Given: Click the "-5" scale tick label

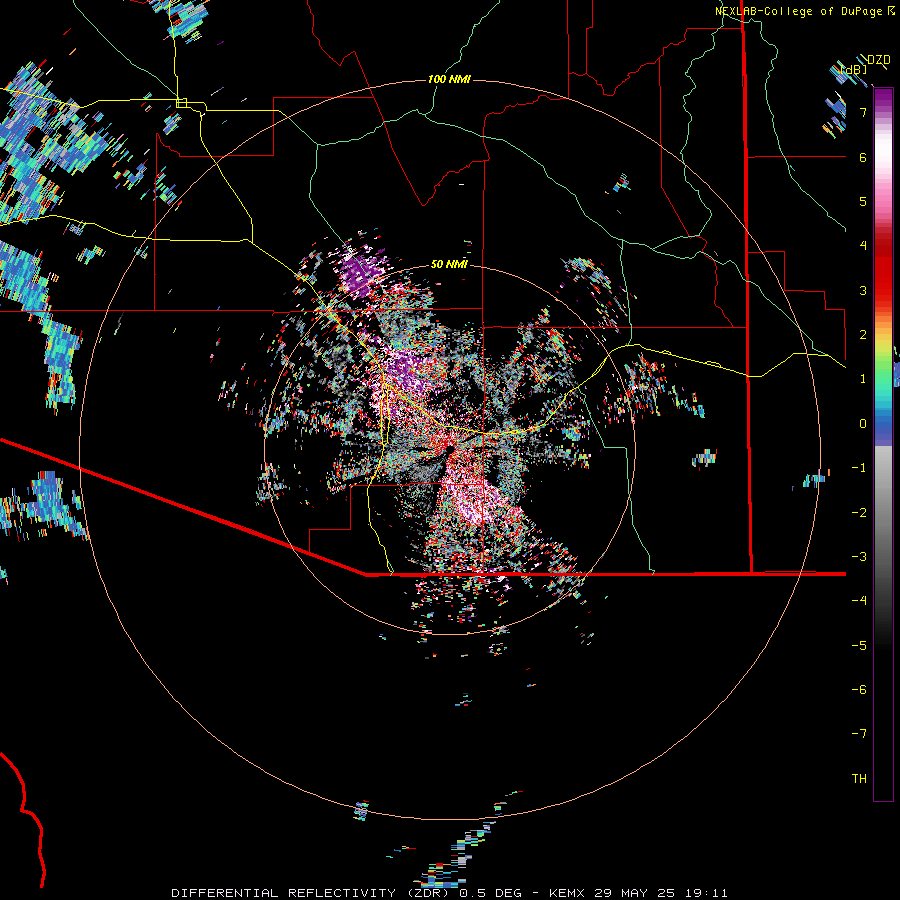Looking at the screenshot, I should pyautogui.click(x=859, y=645).
